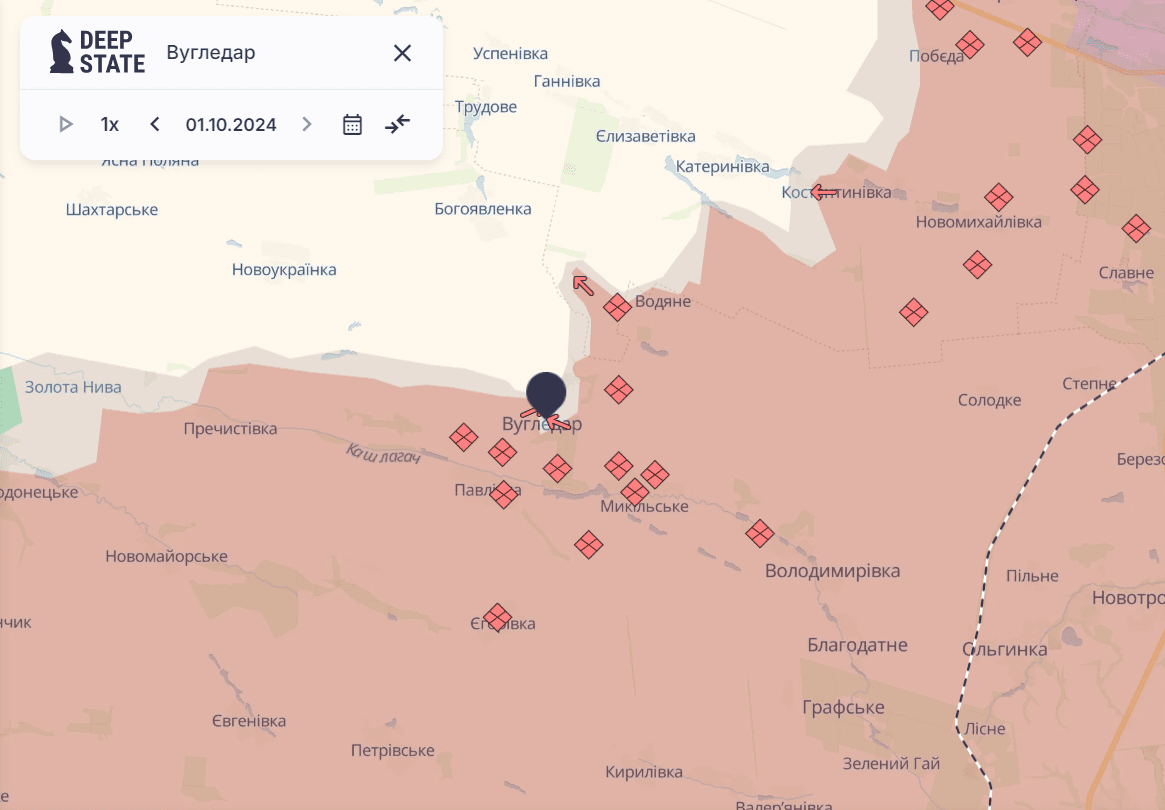
Task: Select the unit marker at Єгорівка
Action: (497, 618)
